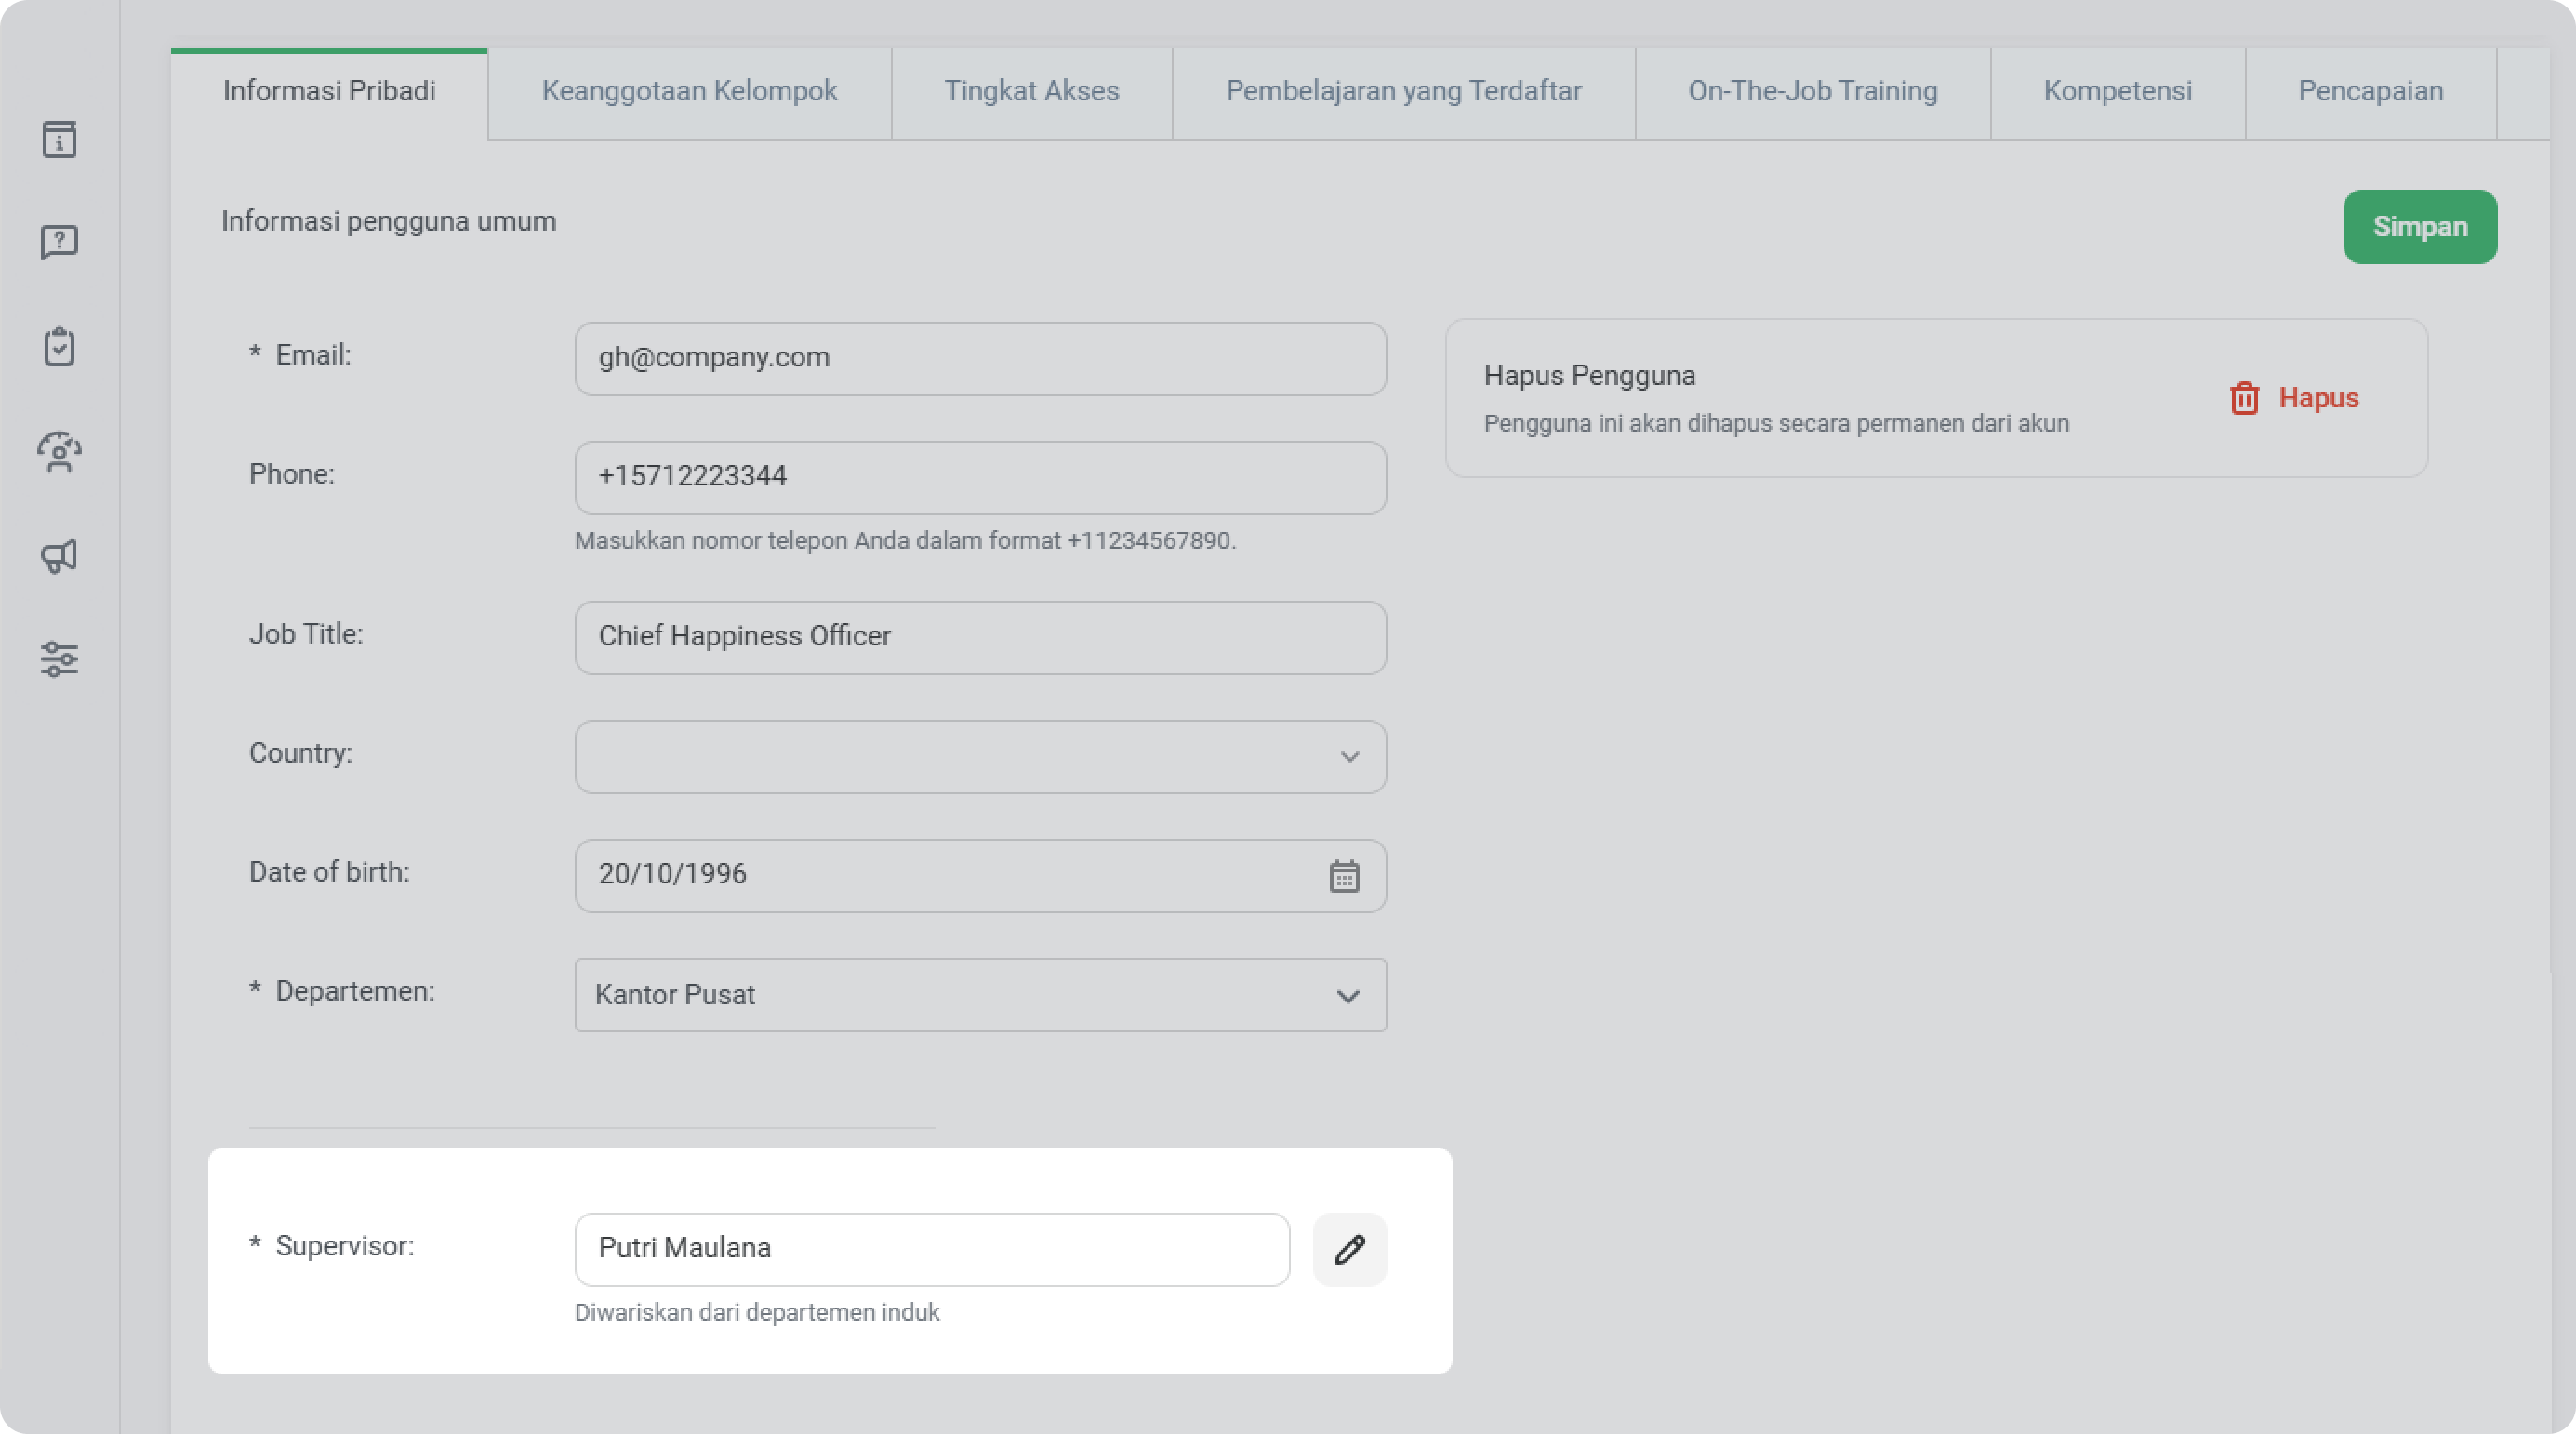Click the Email input field
The height and width of the screenshot is (1434, 2576).
coord(979,358)
